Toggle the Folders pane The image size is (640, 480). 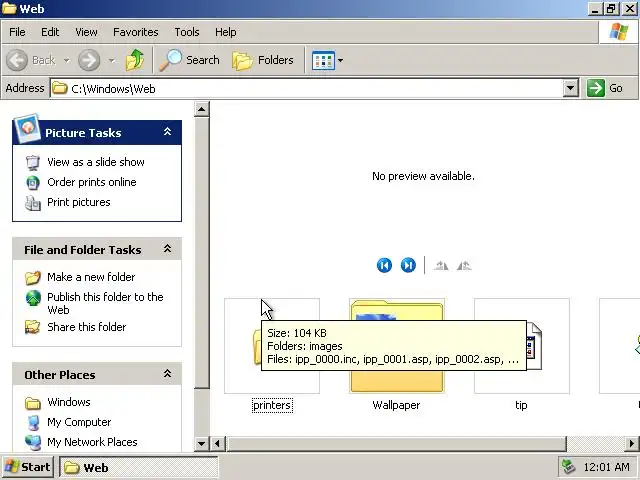point(263,60)
